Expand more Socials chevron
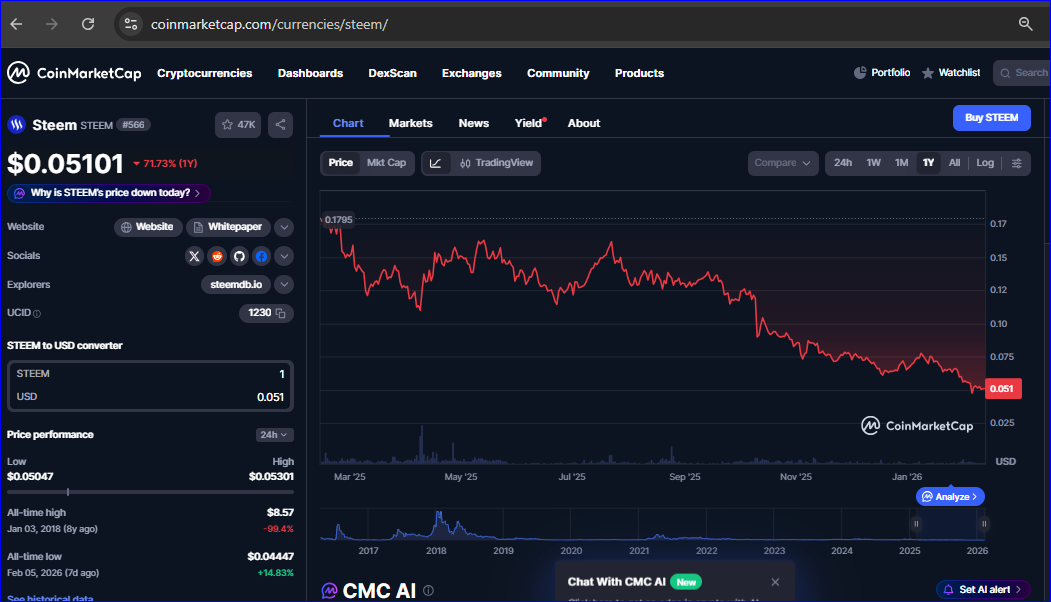1051x602 pixels. (x=284, y=256)
